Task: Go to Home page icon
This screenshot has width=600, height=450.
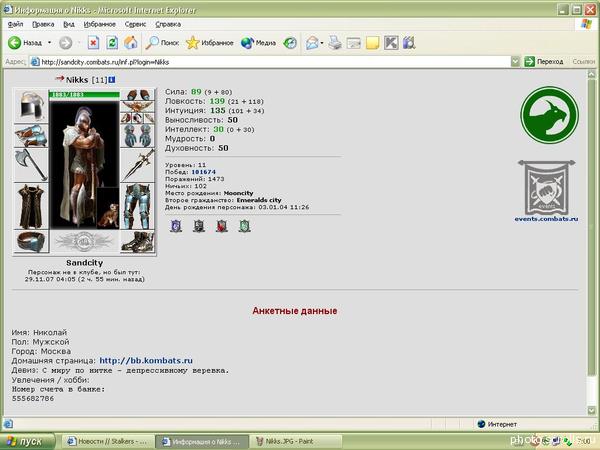Action: click(x=130, y=42)
